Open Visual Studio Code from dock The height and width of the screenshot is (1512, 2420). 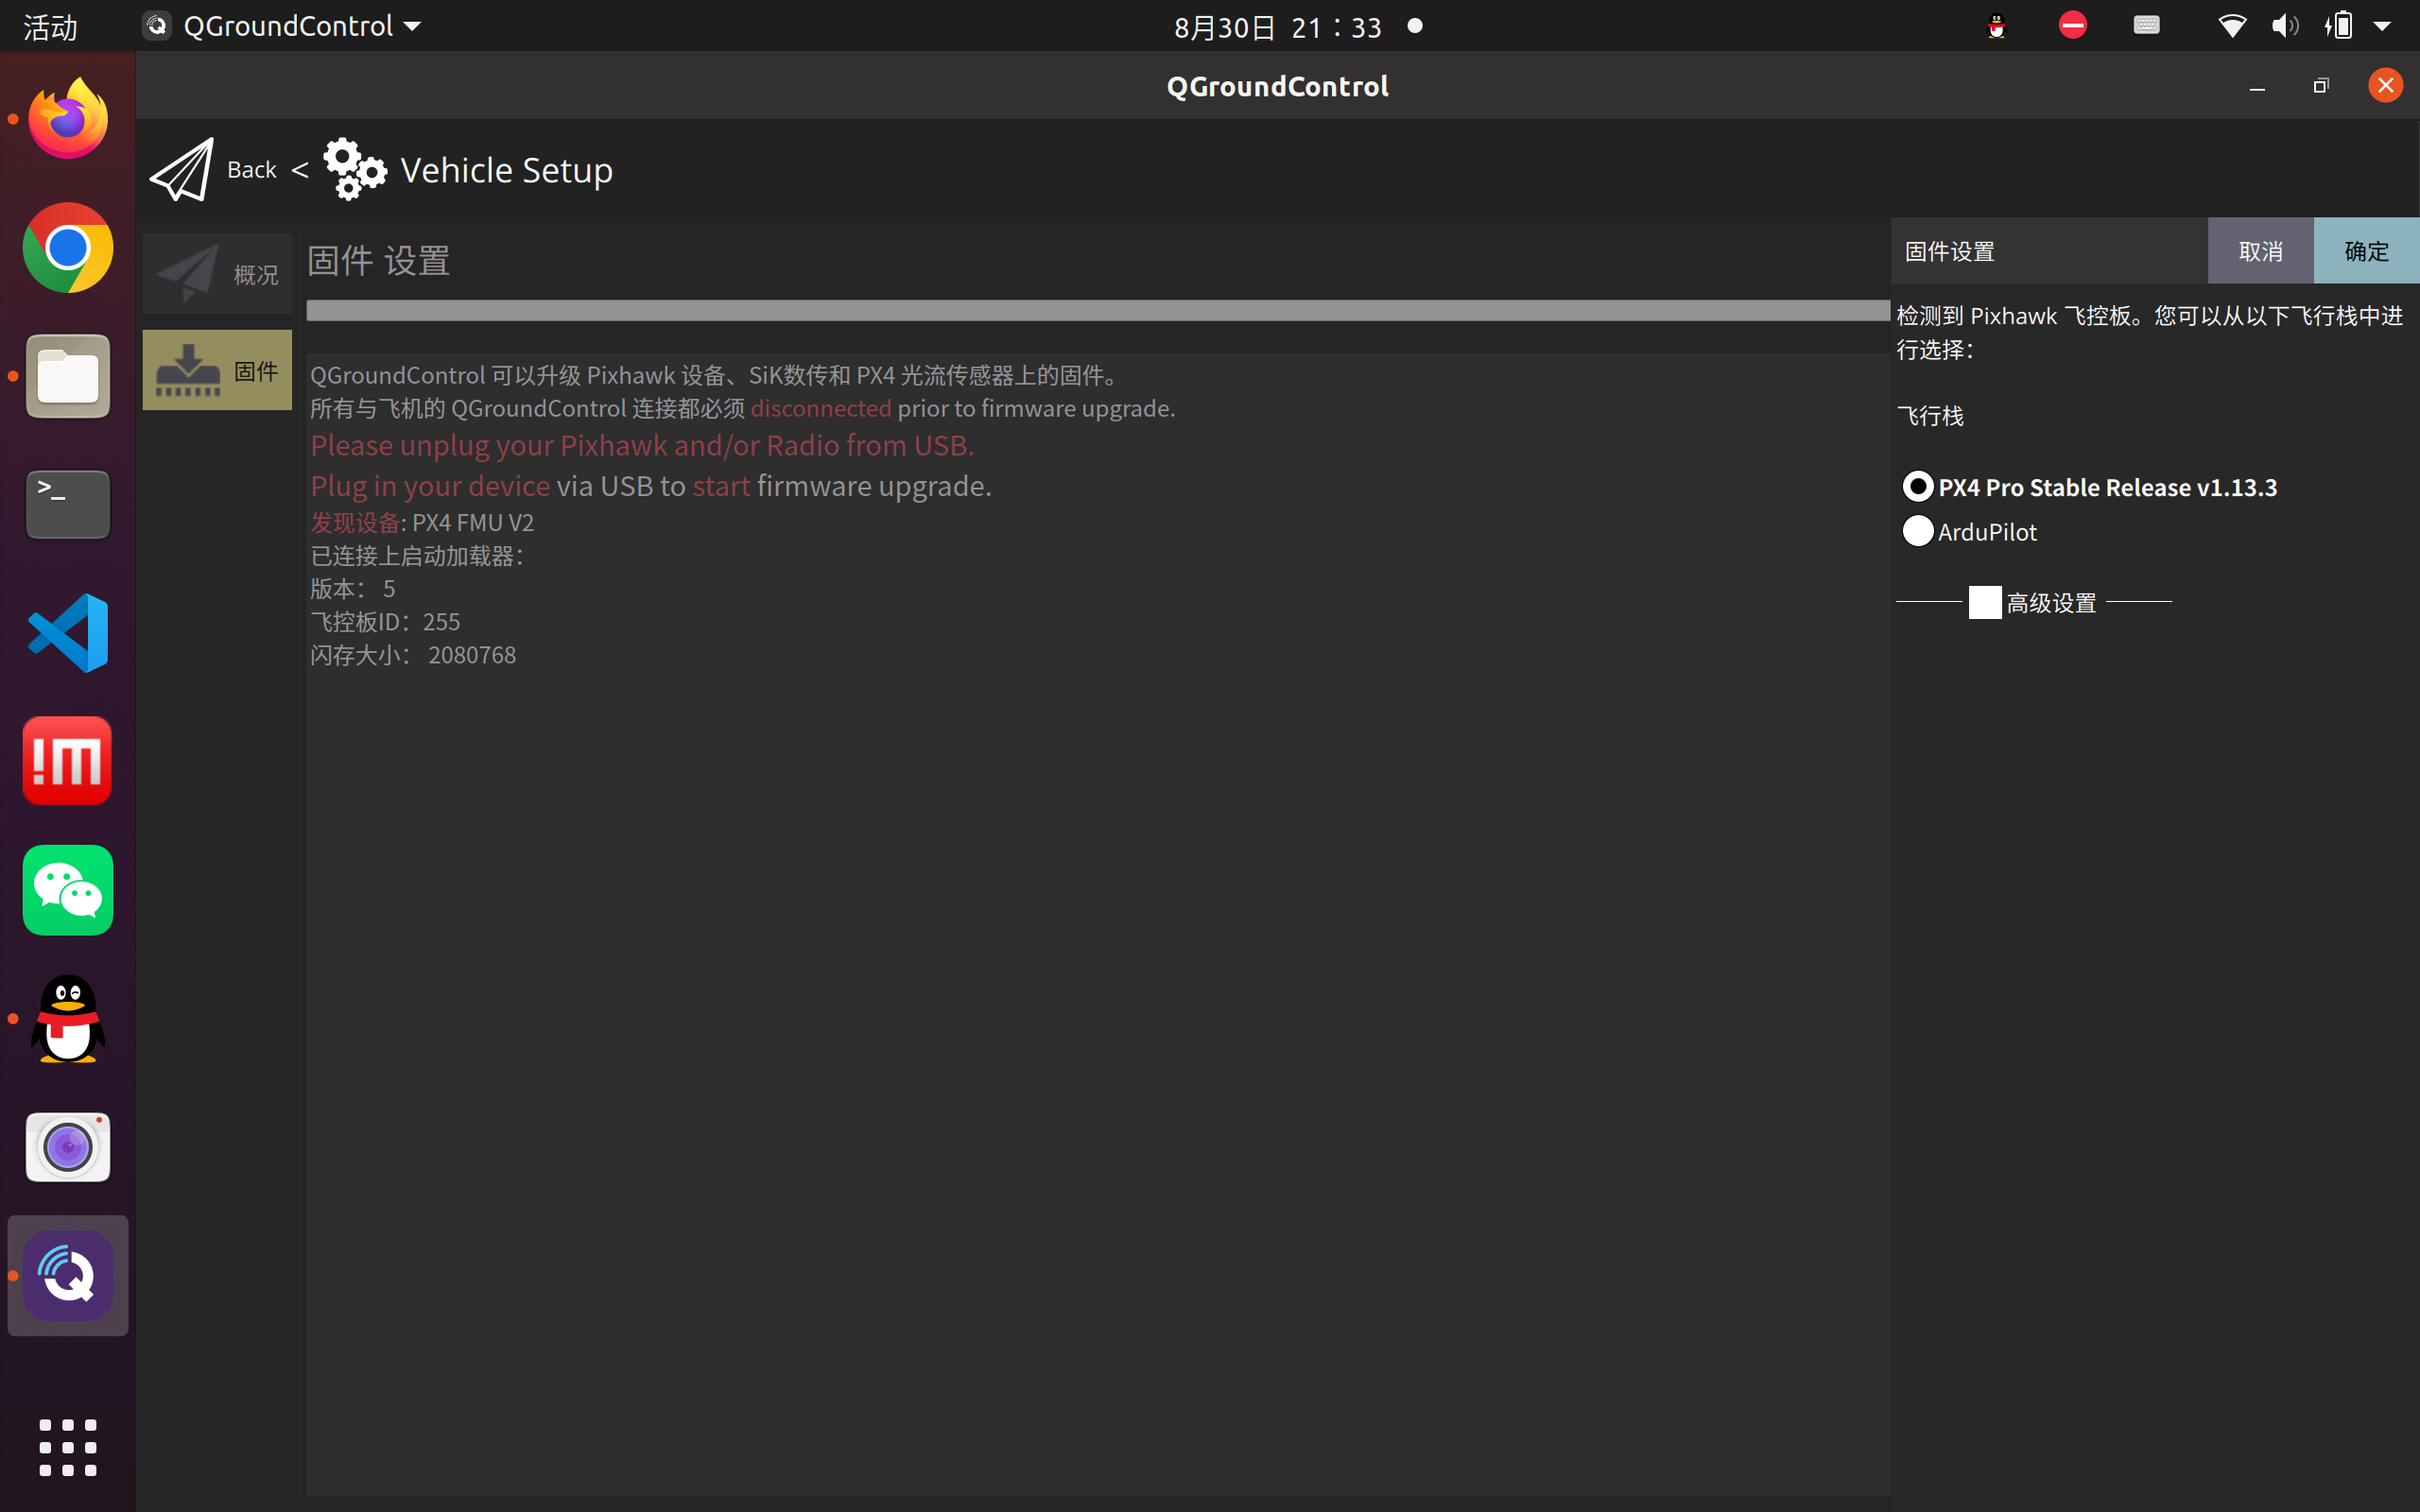(x=68, y=633)
